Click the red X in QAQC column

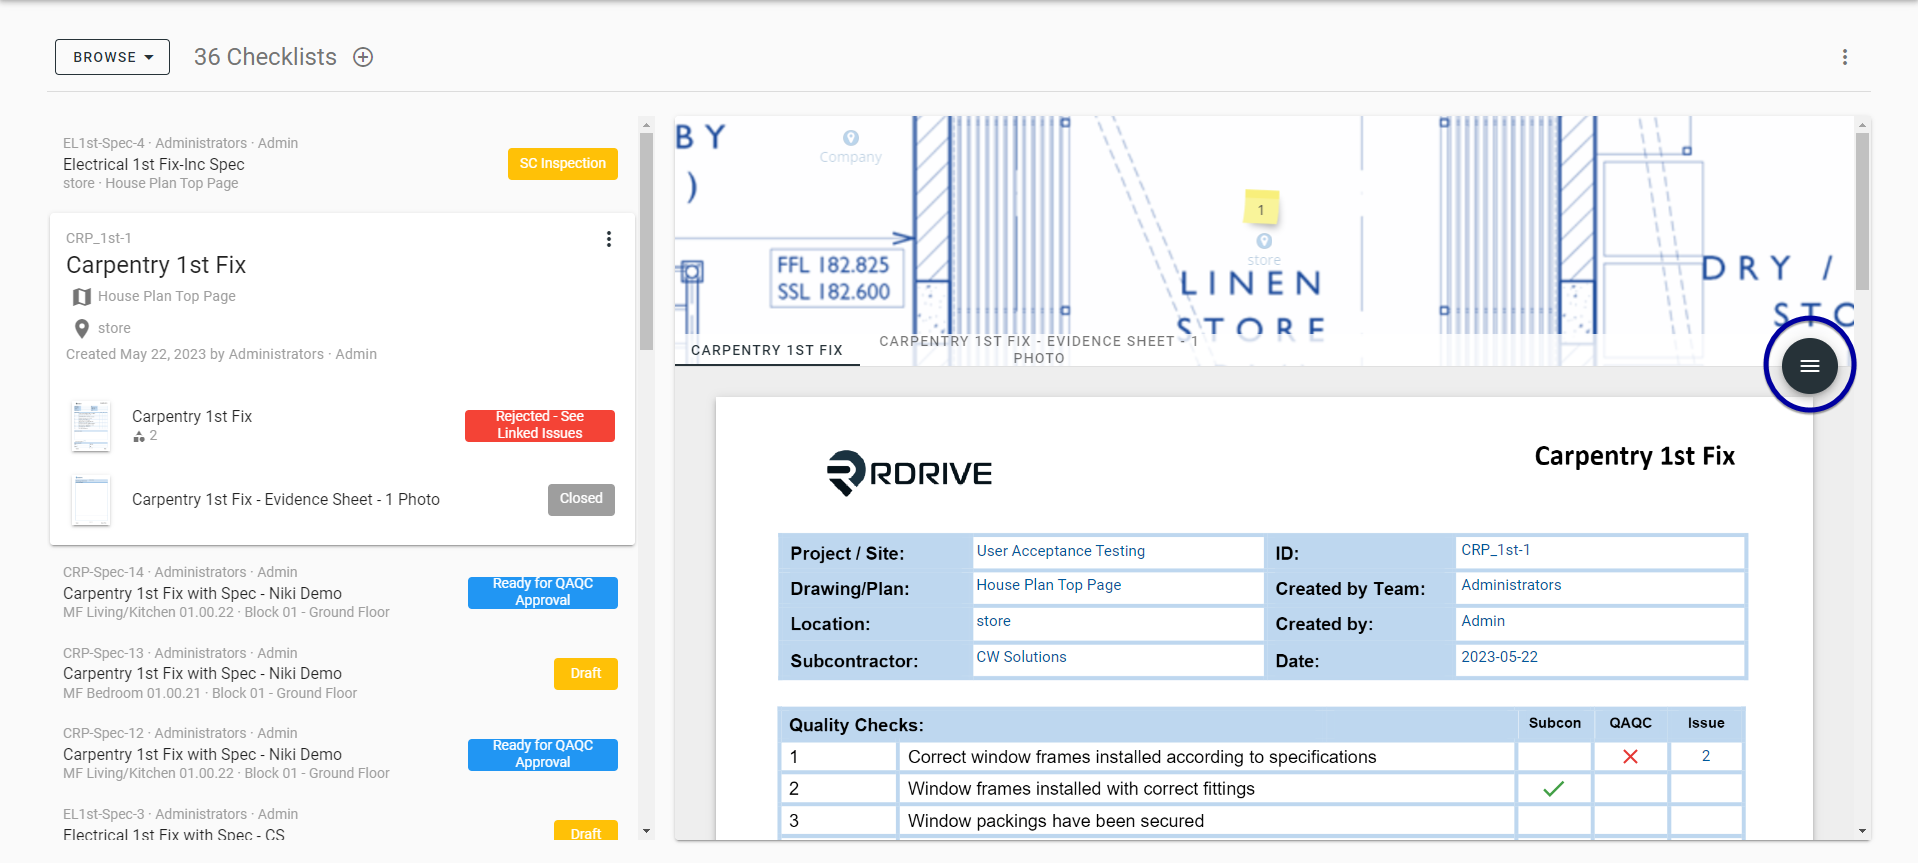pyautogui.click(x=1630, y=757)
